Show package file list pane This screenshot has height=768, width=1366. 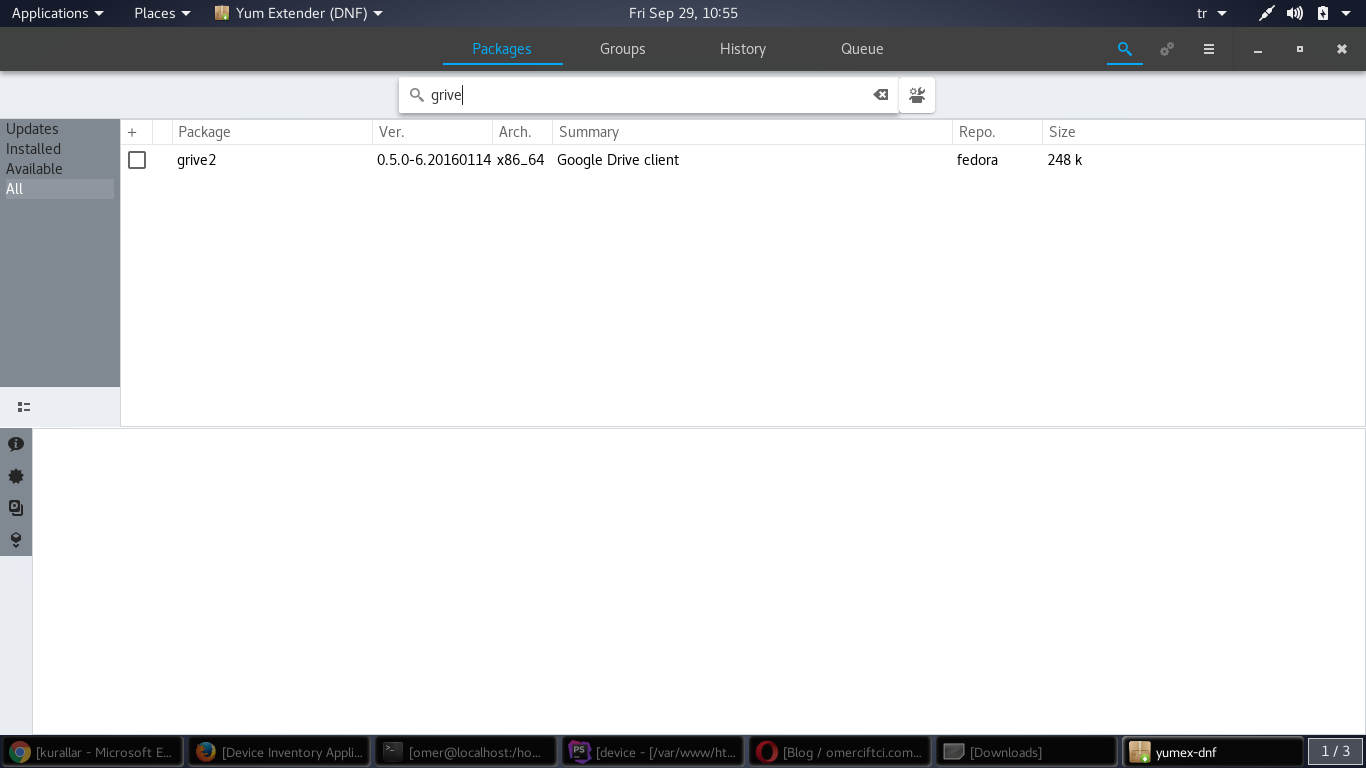[x=16, y=508]
